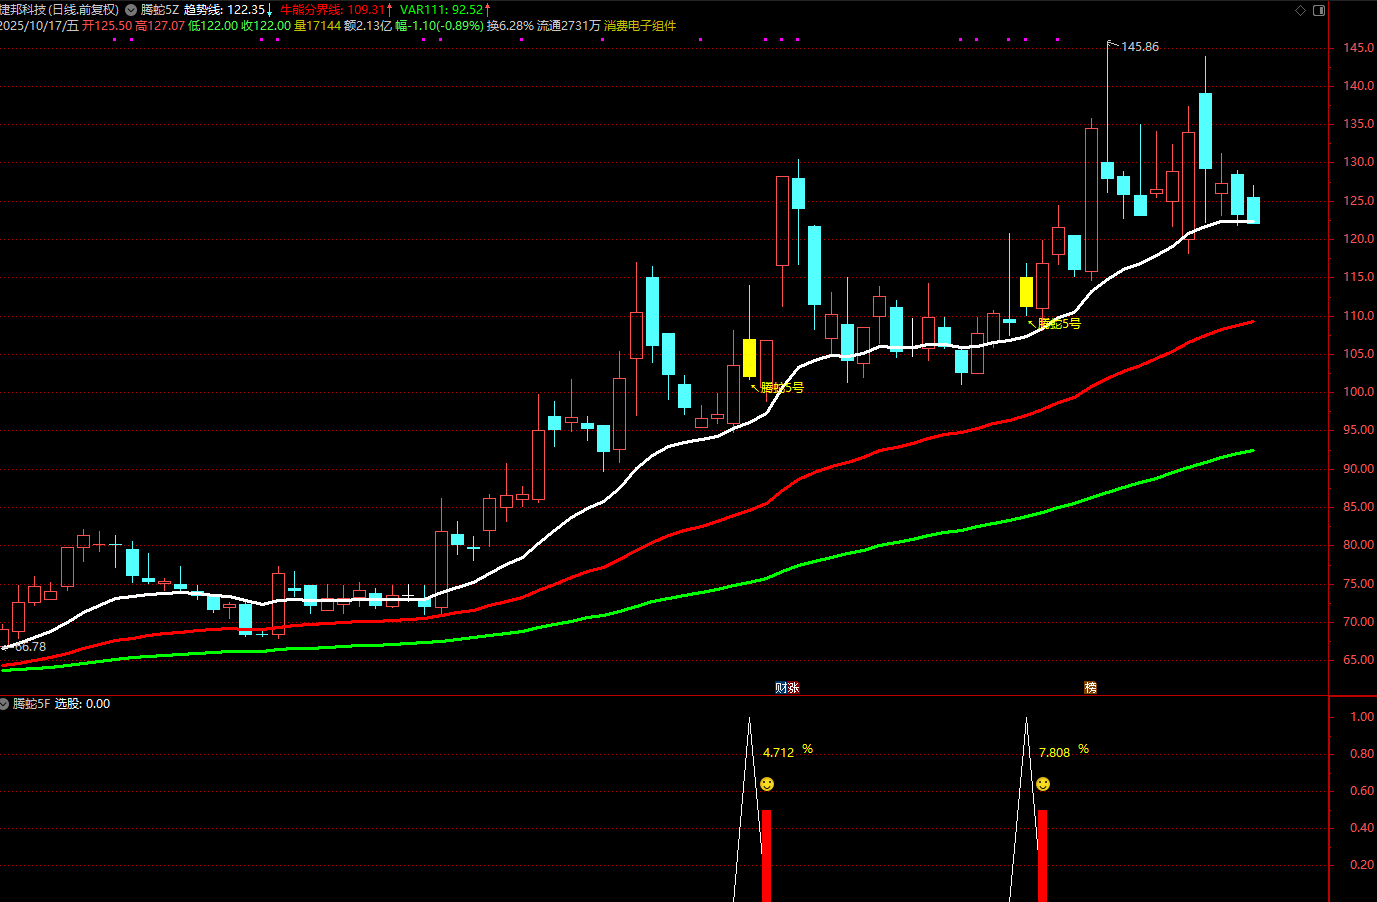Expand the 腾蛇5F sub-indicator dropdown
This screenshot has width=1377, height=902.
5,704
